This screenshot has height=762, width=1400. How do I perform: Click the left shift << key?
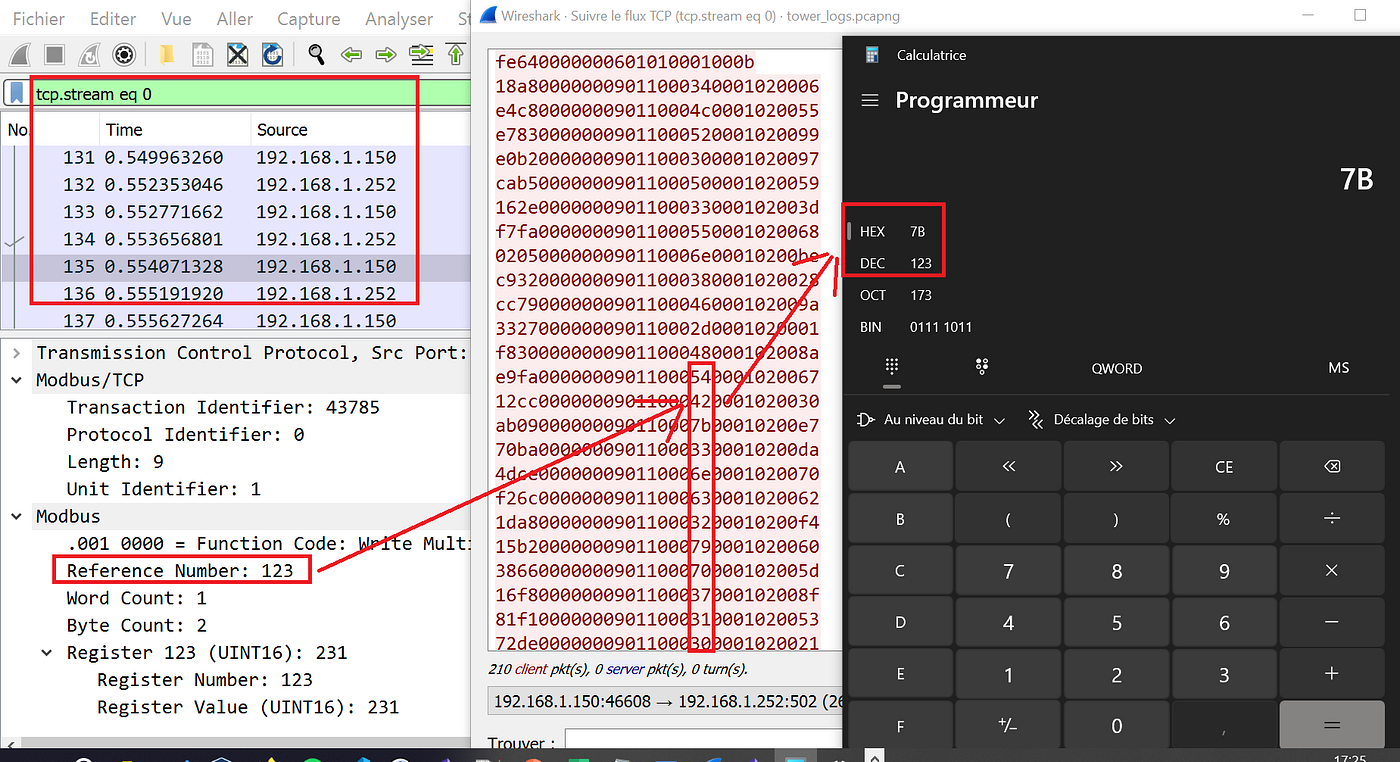[1008, 467]
